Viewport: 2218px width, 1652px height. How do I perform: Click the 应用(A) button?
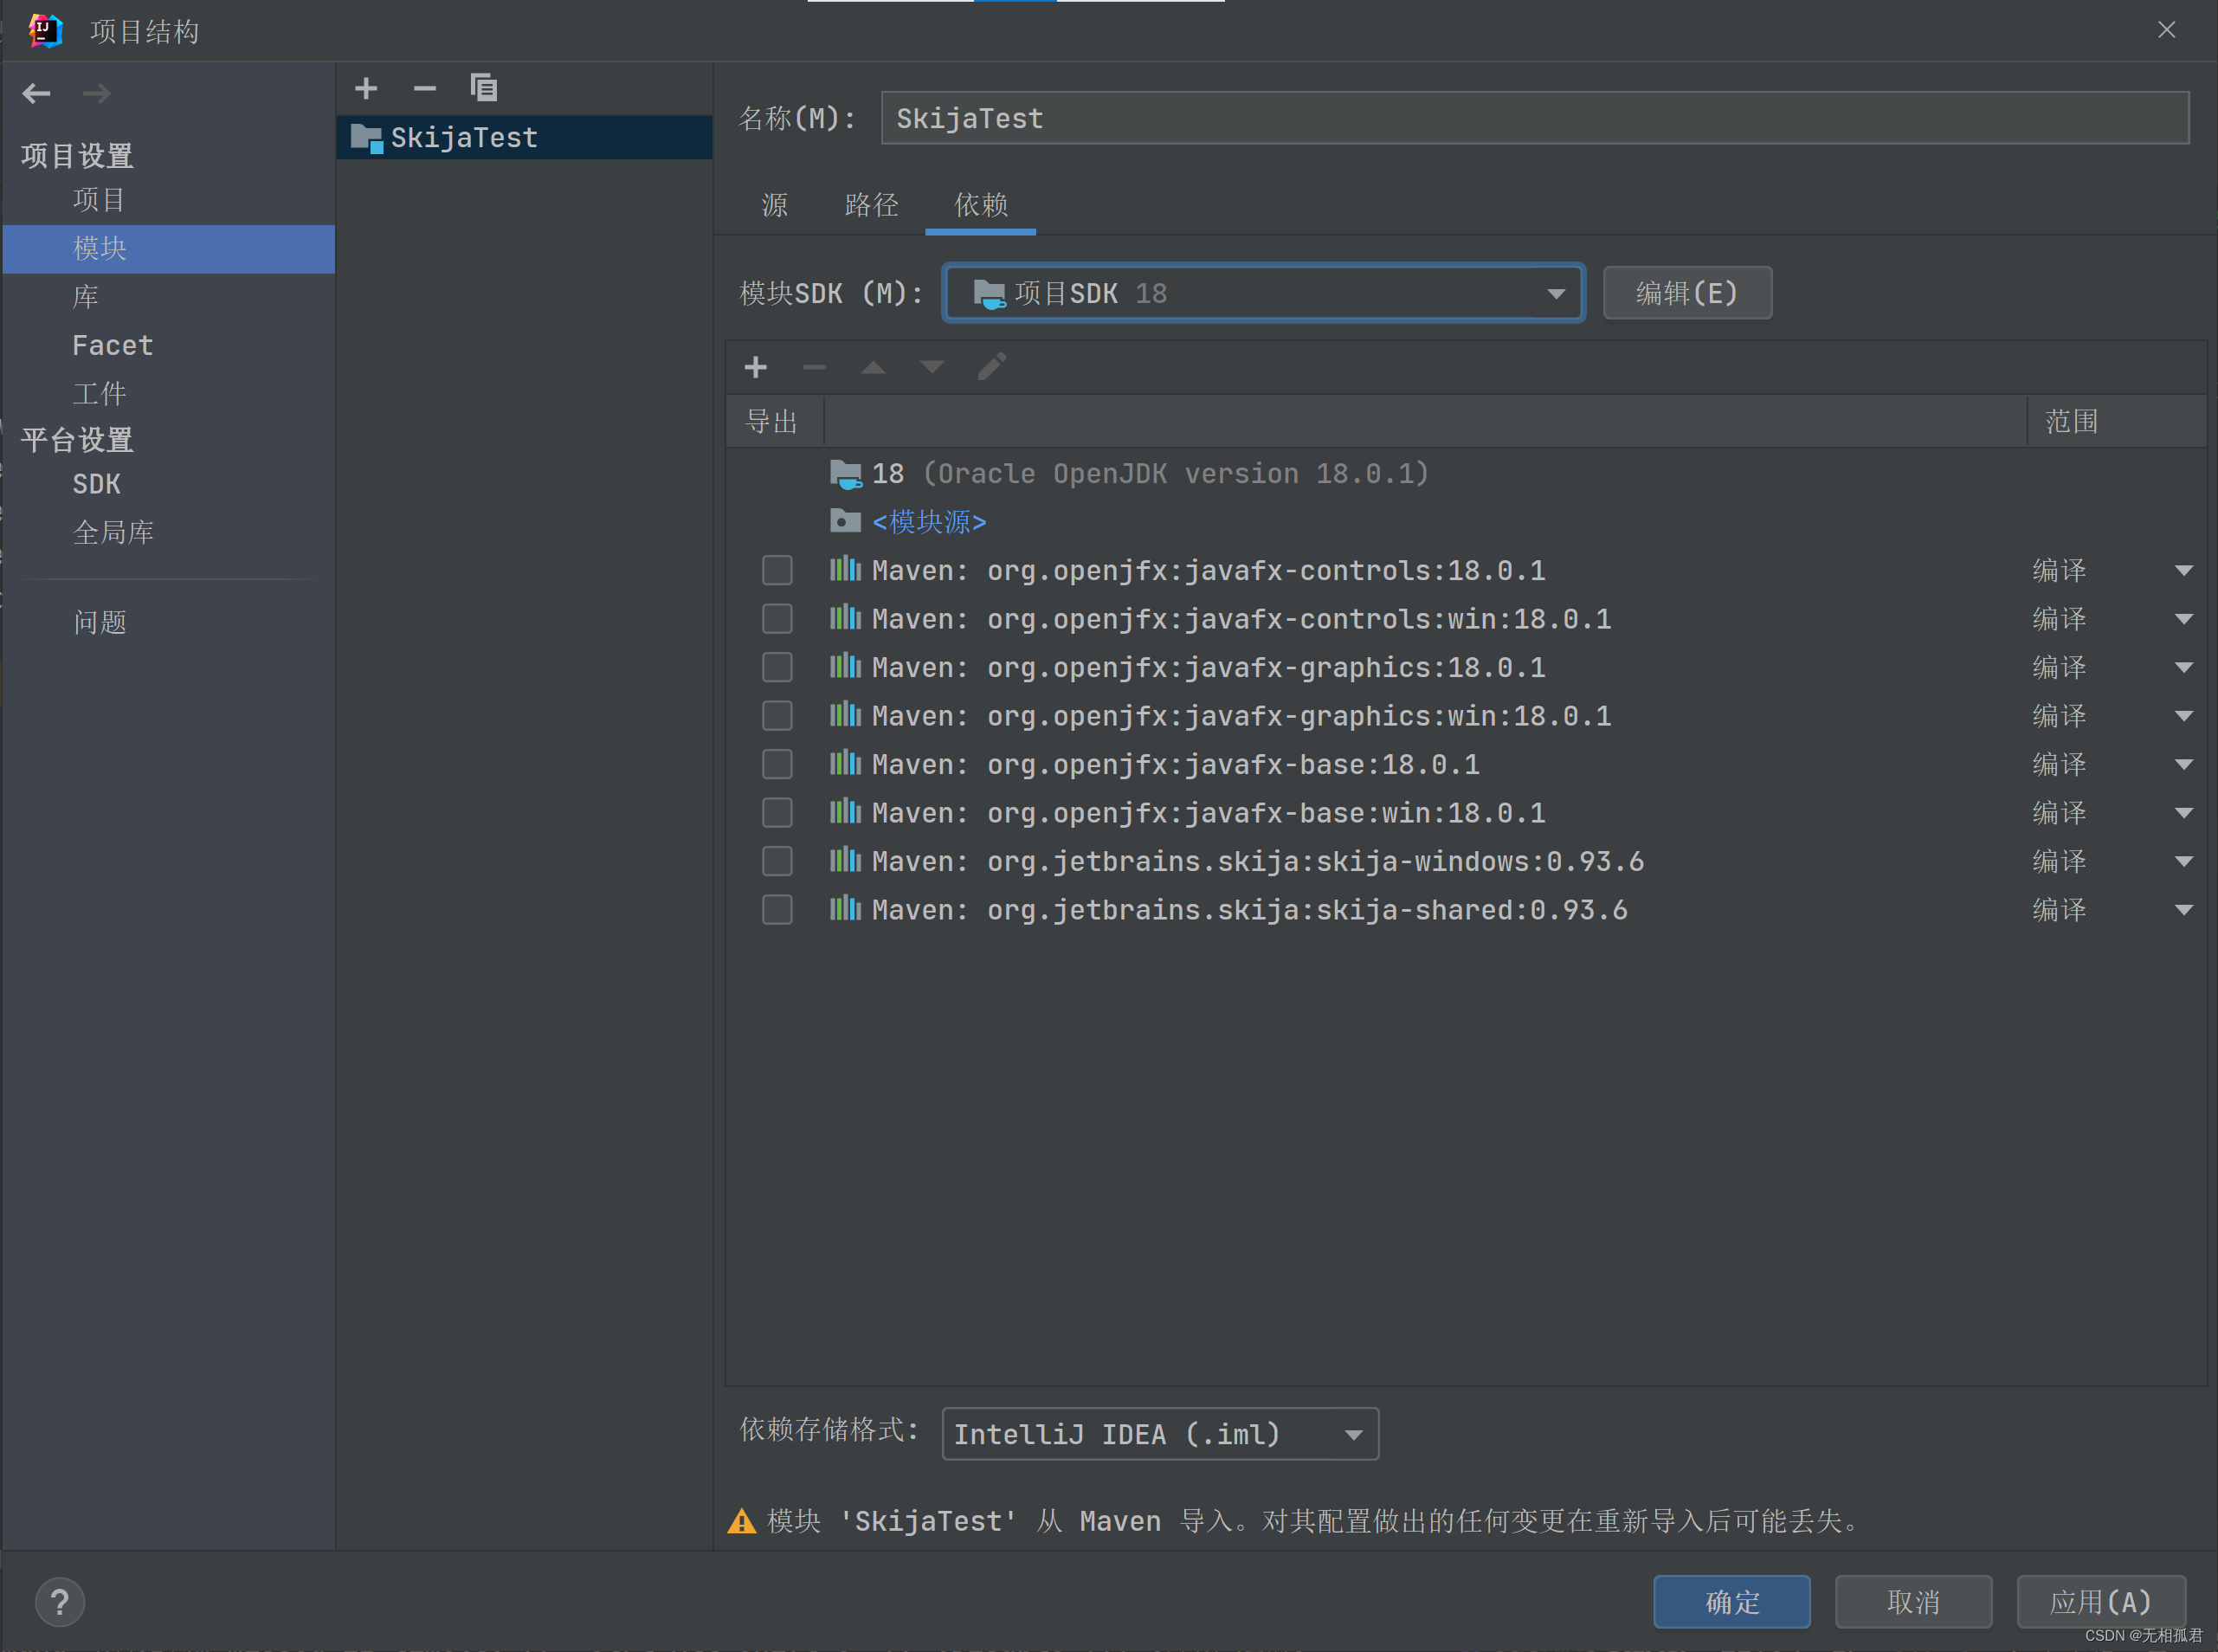coord(2100,1602)
